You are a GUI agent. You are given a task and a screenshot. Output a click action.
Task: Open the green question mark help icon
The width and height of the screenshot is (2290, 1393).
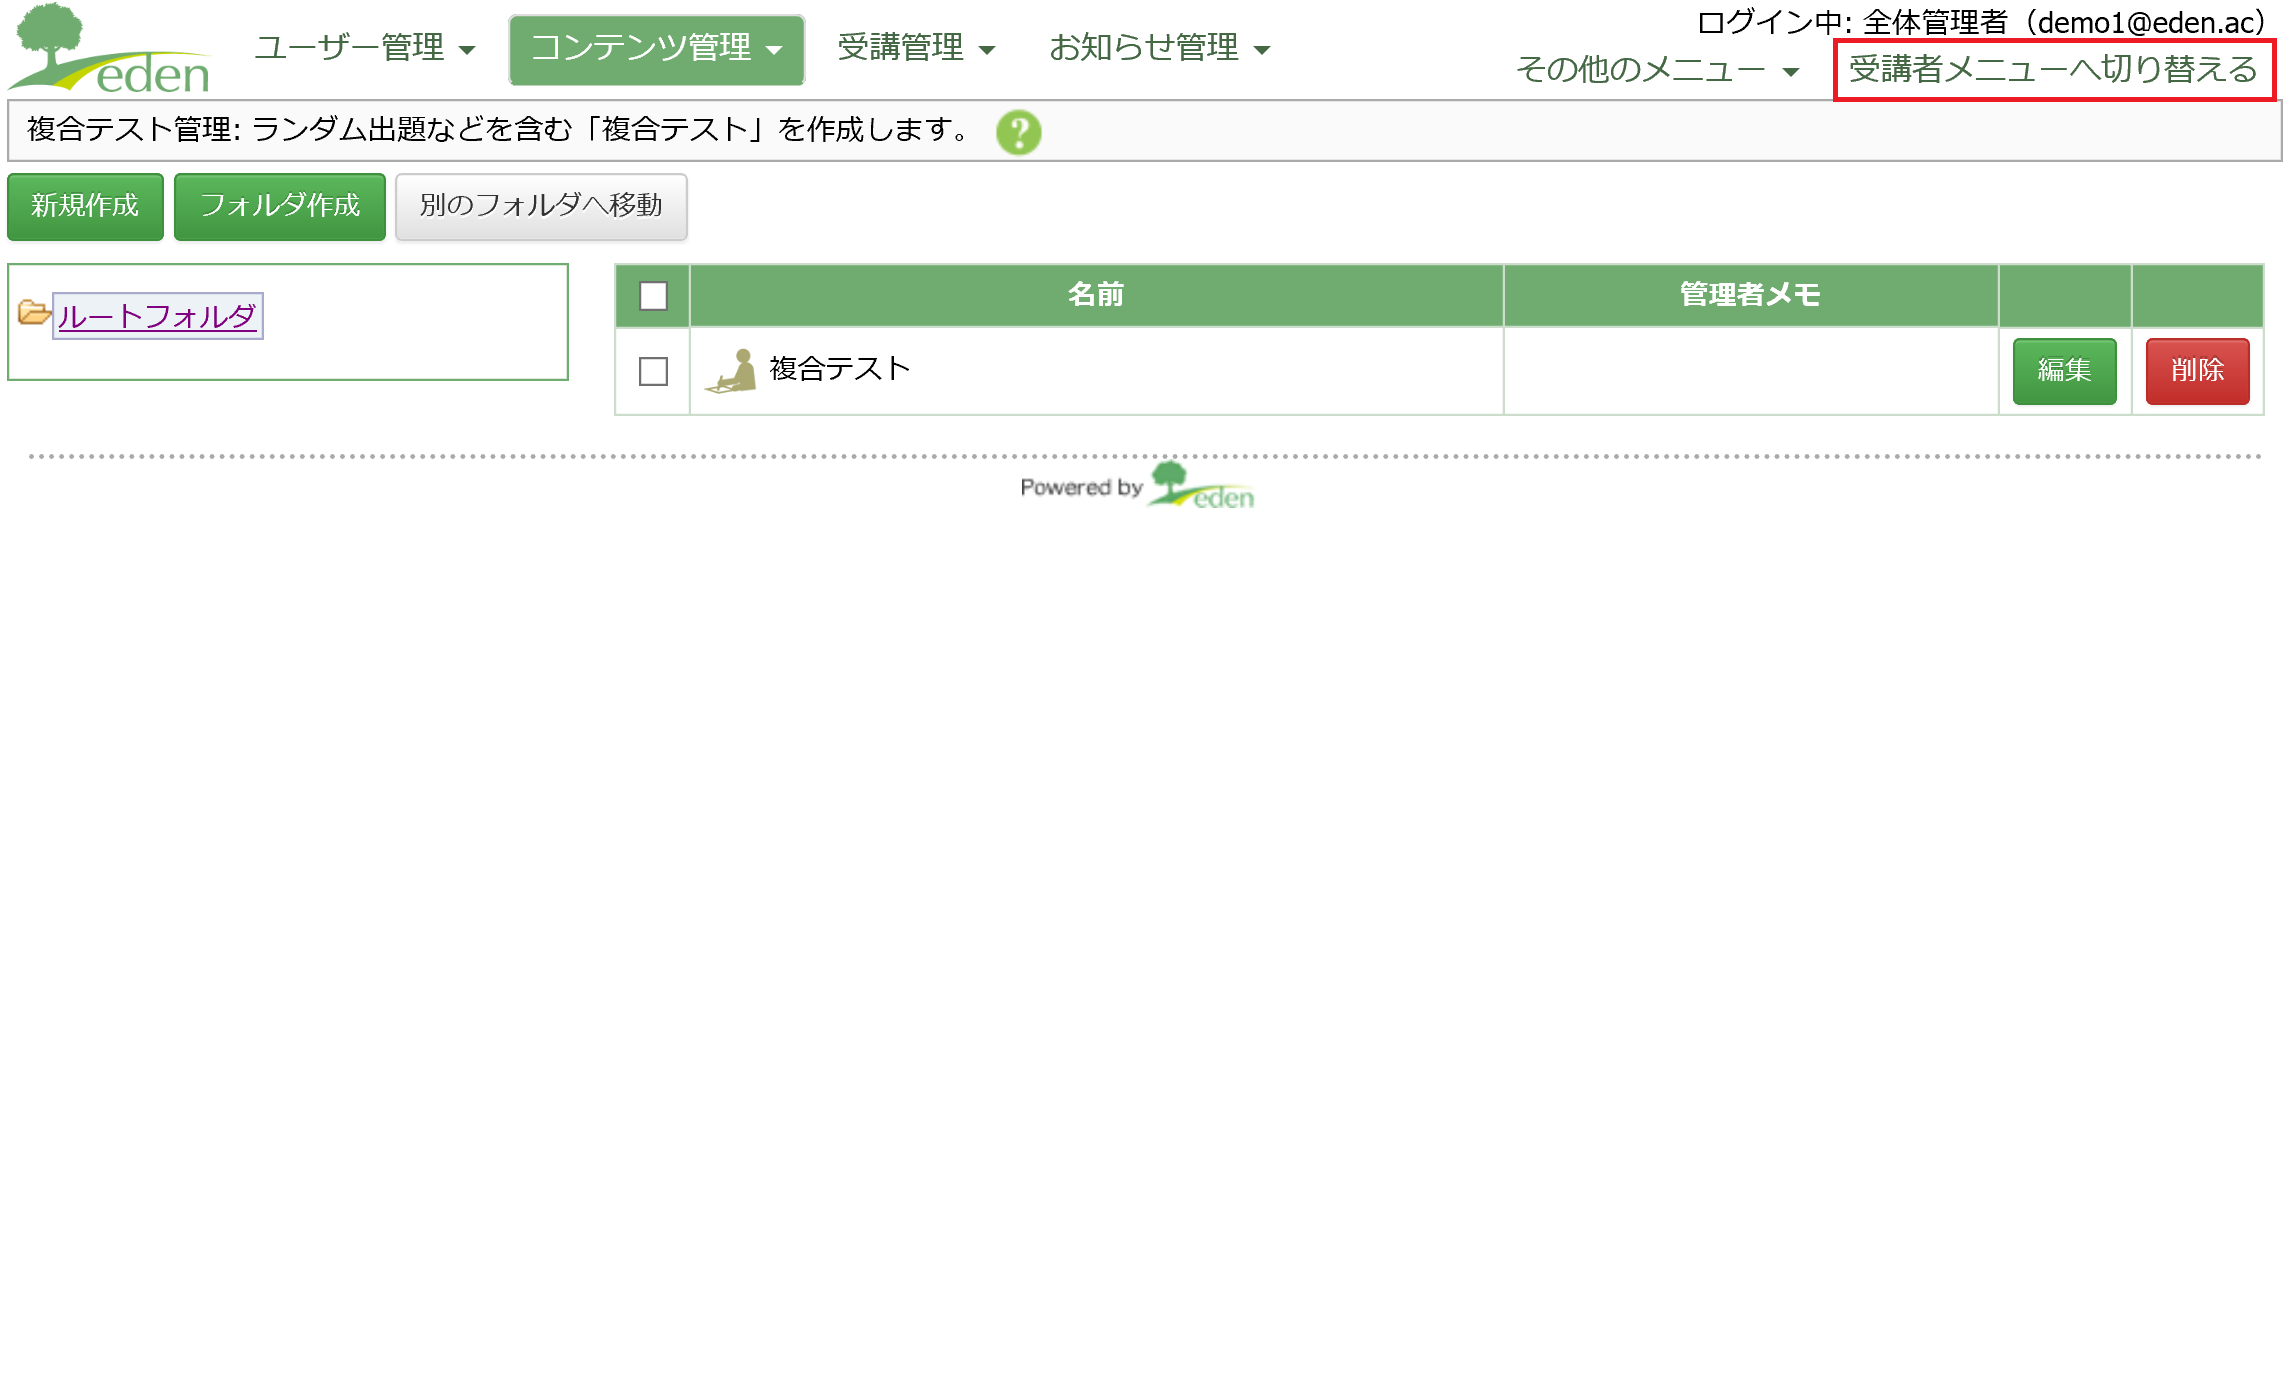tap(1018, 132)
